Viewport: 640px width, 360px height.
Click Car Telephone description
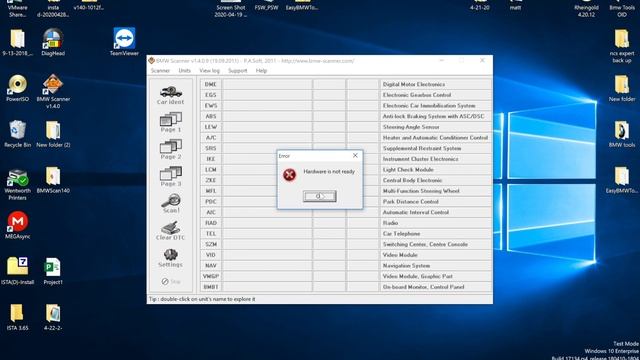(401, 233)
